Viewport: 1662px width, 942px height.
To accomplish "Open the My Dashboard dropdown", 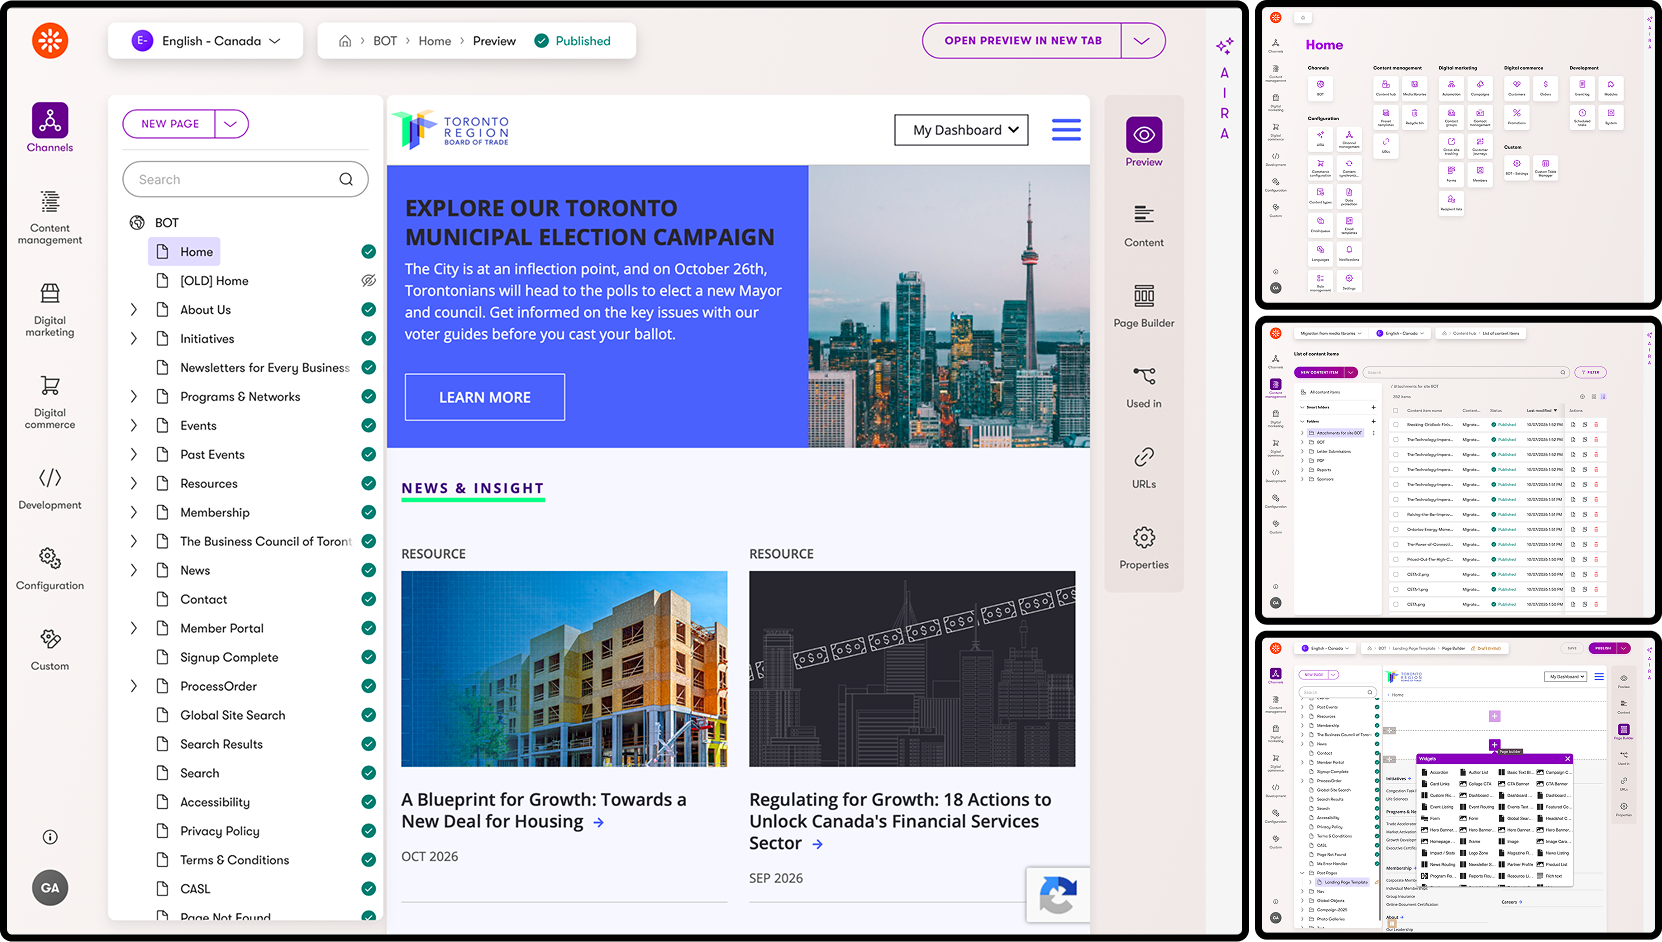I will (x=961, y=130).
